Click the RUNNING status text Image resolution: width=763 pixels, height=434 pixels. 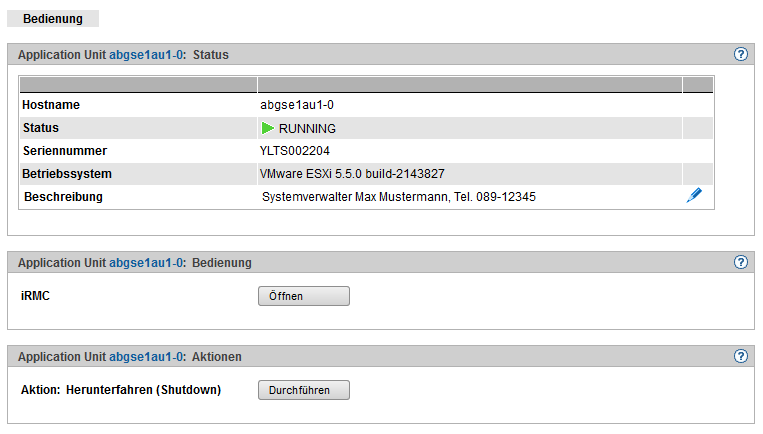(x=307, y=129)
